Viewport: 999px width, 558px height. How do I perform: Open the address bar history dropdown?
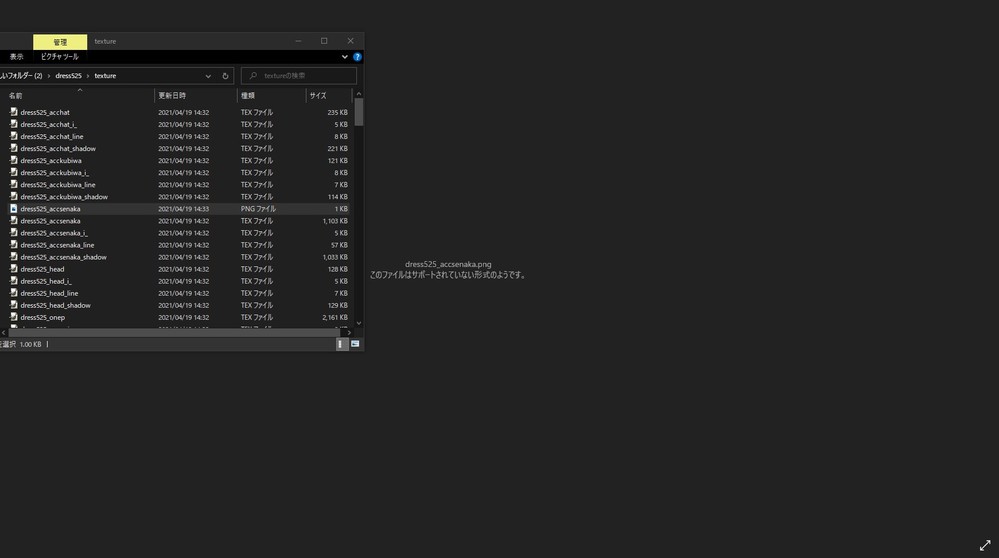pyautogui.click(x=208, y=76)
